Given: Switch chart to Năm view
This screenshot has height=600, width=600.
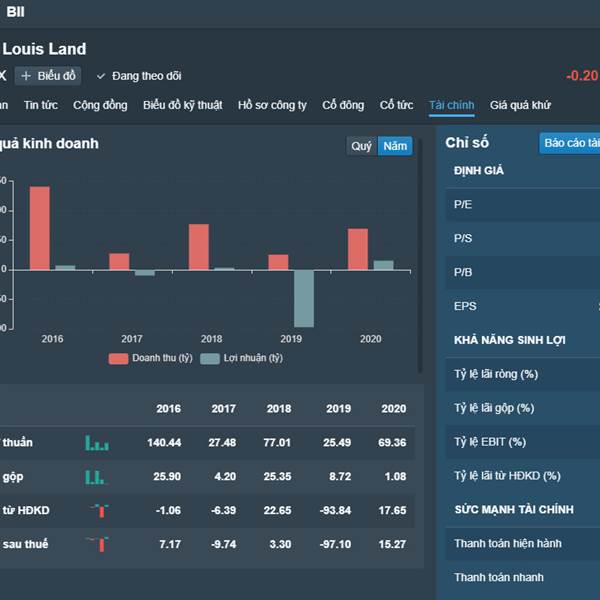Looking at the screenshot, I should tap(395, 146).
